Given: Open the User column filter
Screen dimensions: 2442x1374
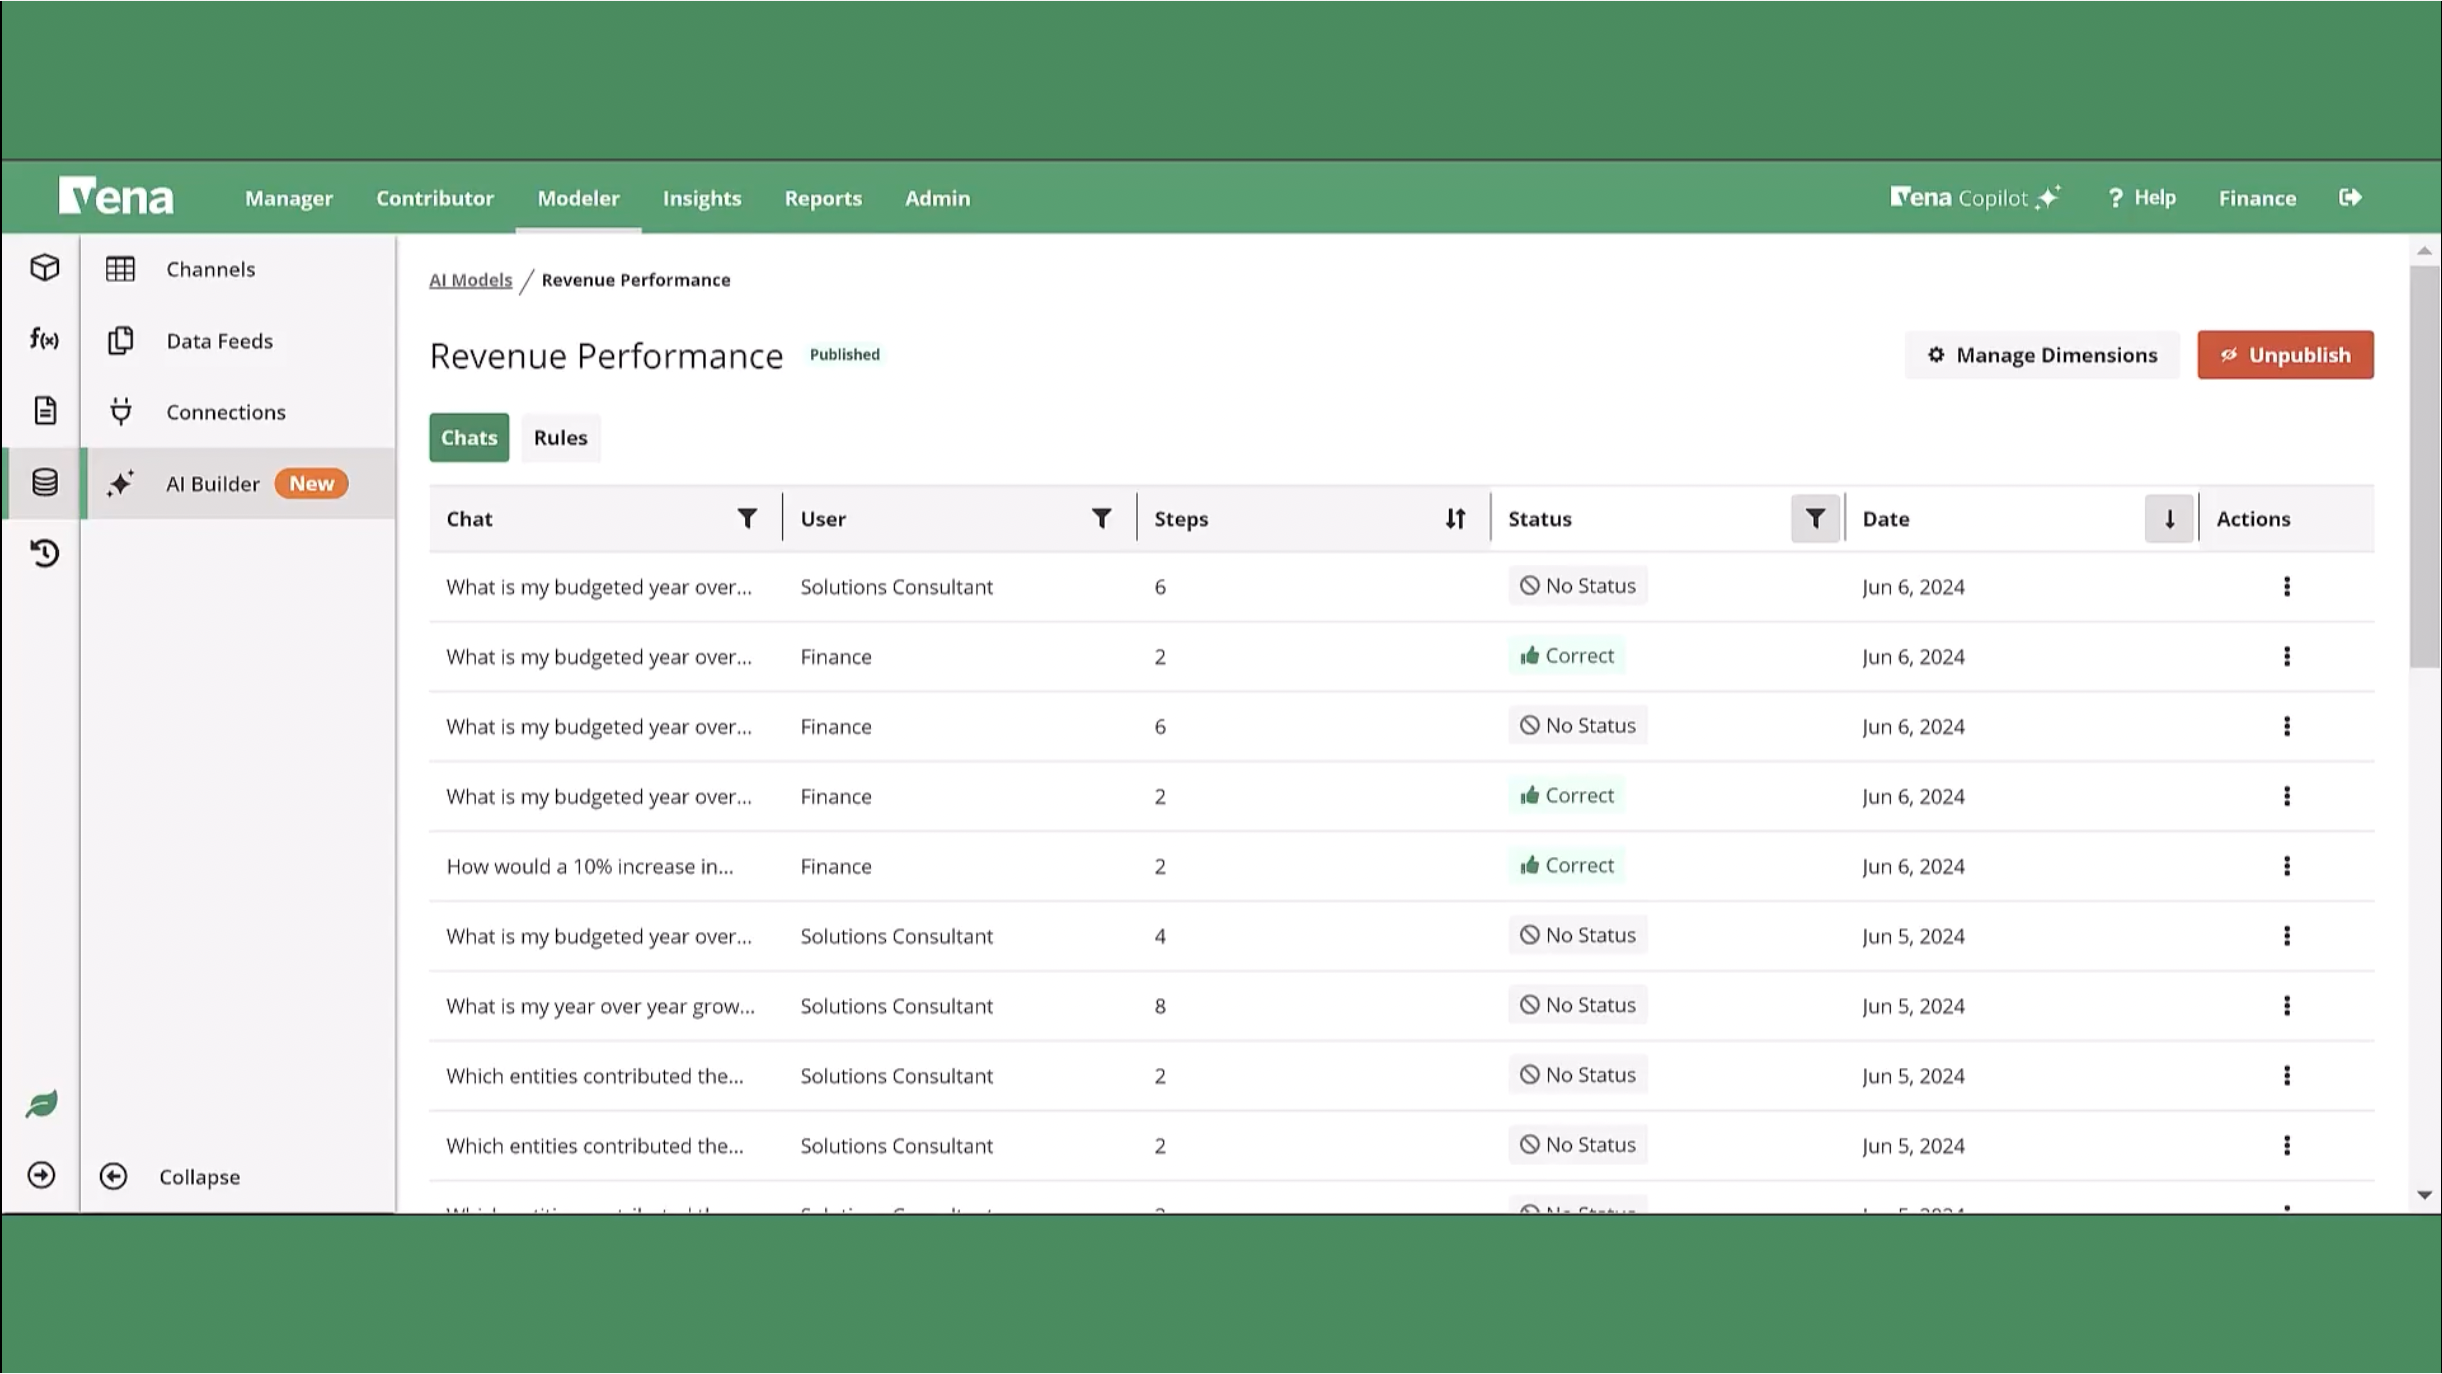Looking at the screenshot, I should click(1101, 518).
